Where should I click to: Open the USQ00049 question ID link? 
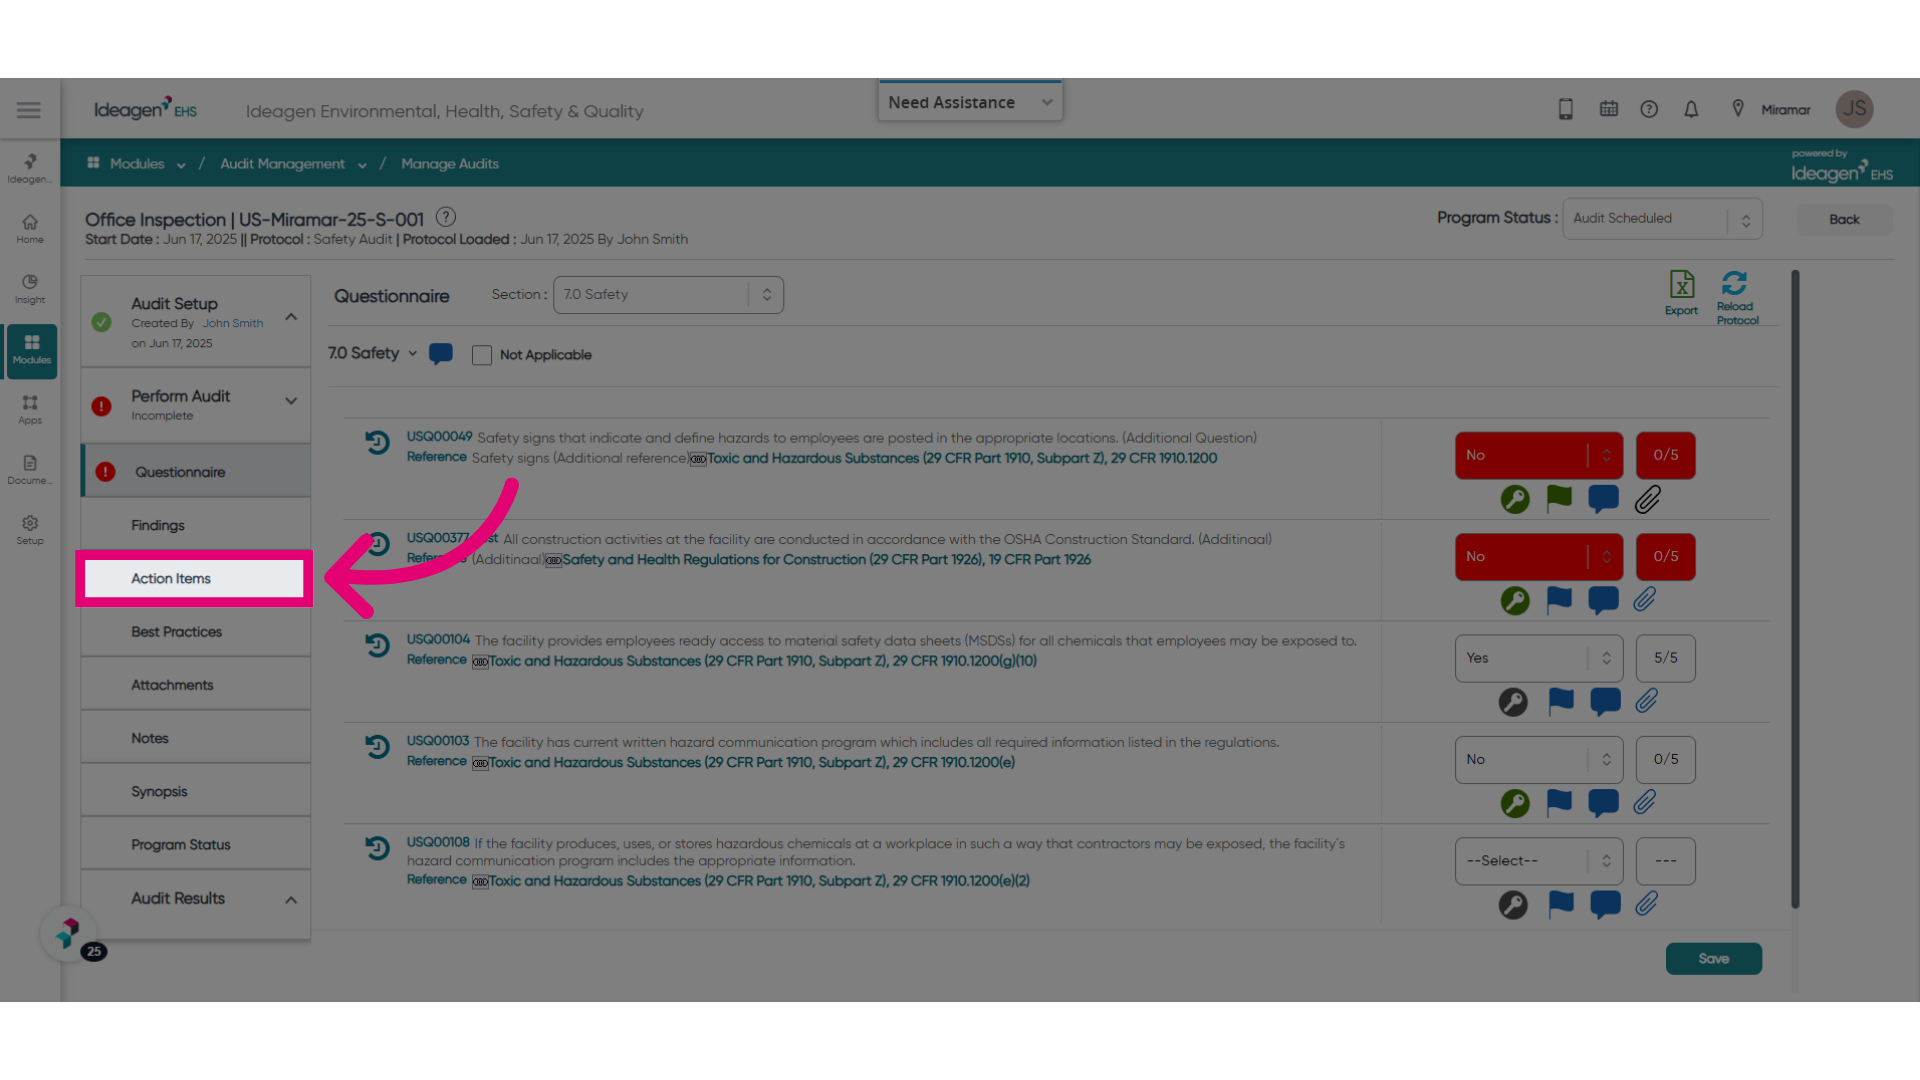[439, 437]
